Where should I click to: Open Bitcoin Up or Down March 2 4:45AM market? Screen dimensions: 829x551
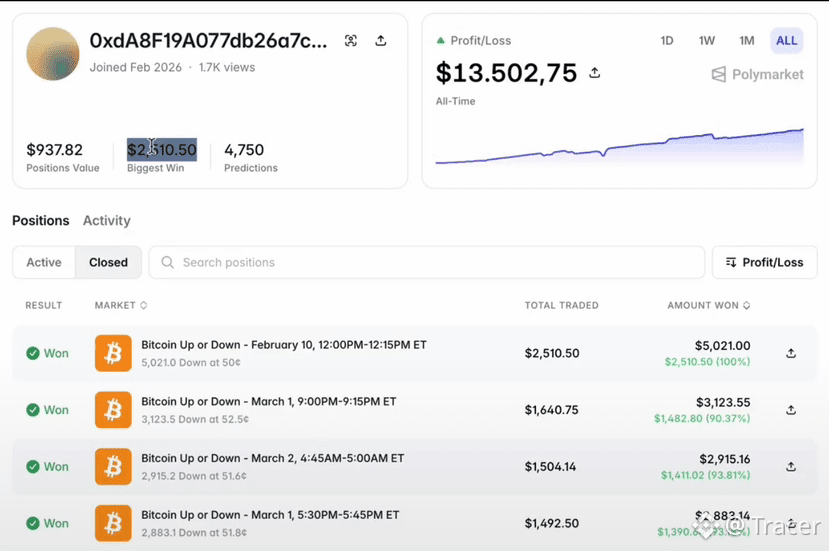[272, 458]
